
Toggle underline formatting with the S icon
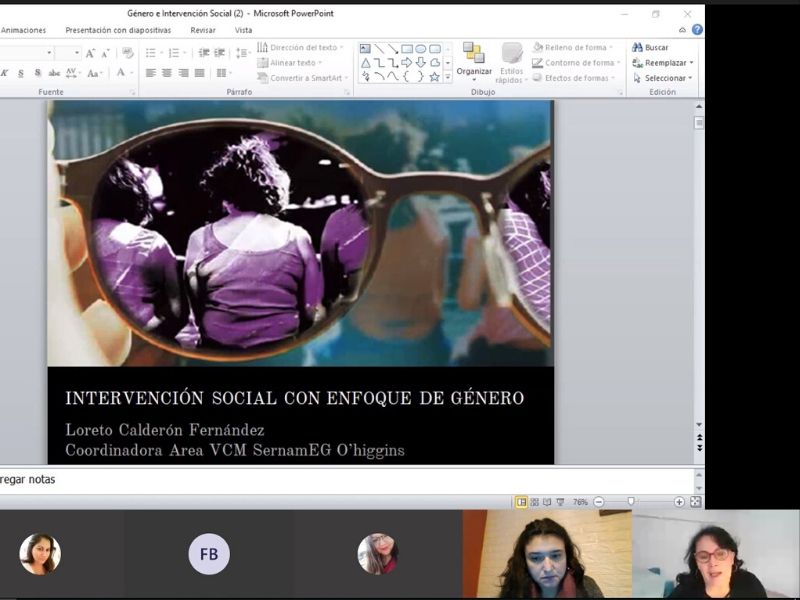[21, 73]
